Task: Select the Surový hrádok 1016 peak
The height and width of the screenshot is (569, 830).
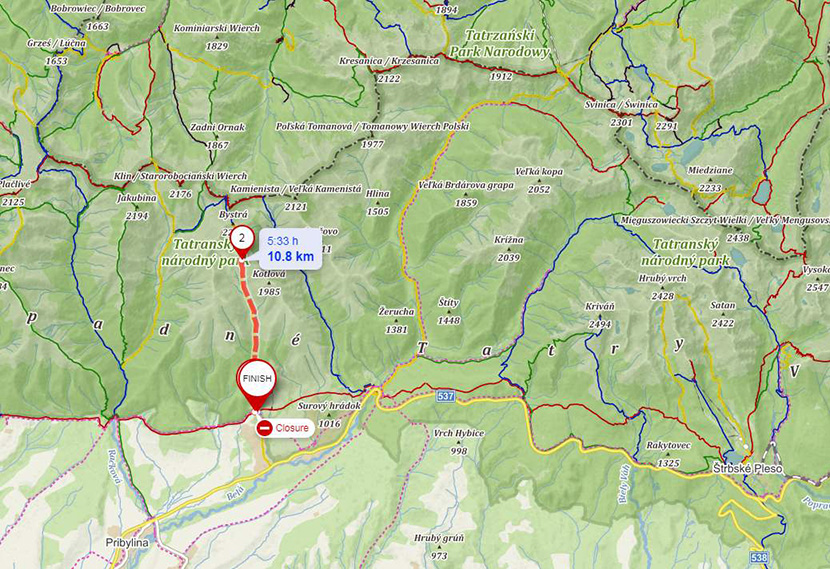Action: coord(329,414)
